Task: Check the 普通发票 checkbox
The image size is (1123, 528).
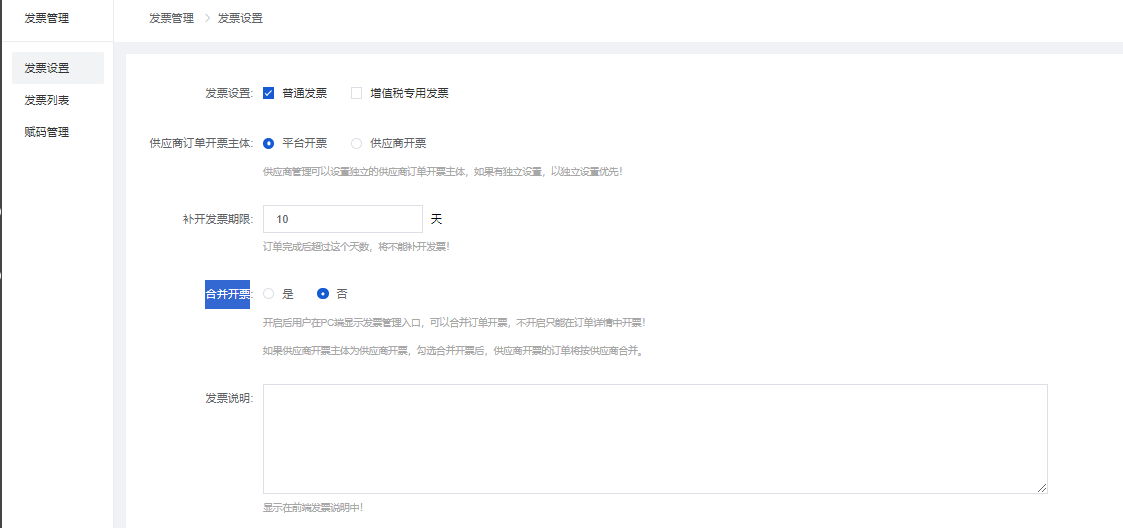Action: [x=269, y=93]
